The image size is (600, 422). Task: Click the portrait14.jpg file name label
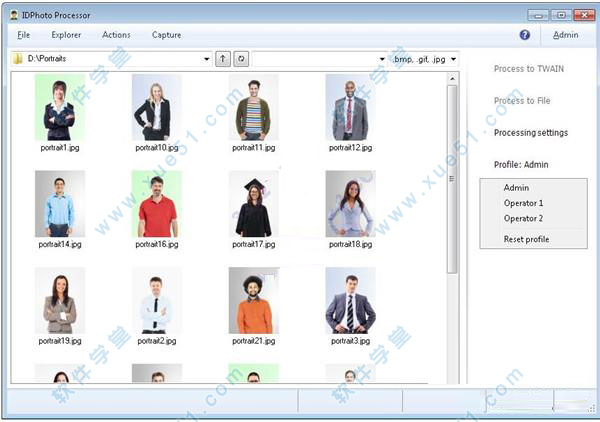pyautogui.click(x=60, y=244)
